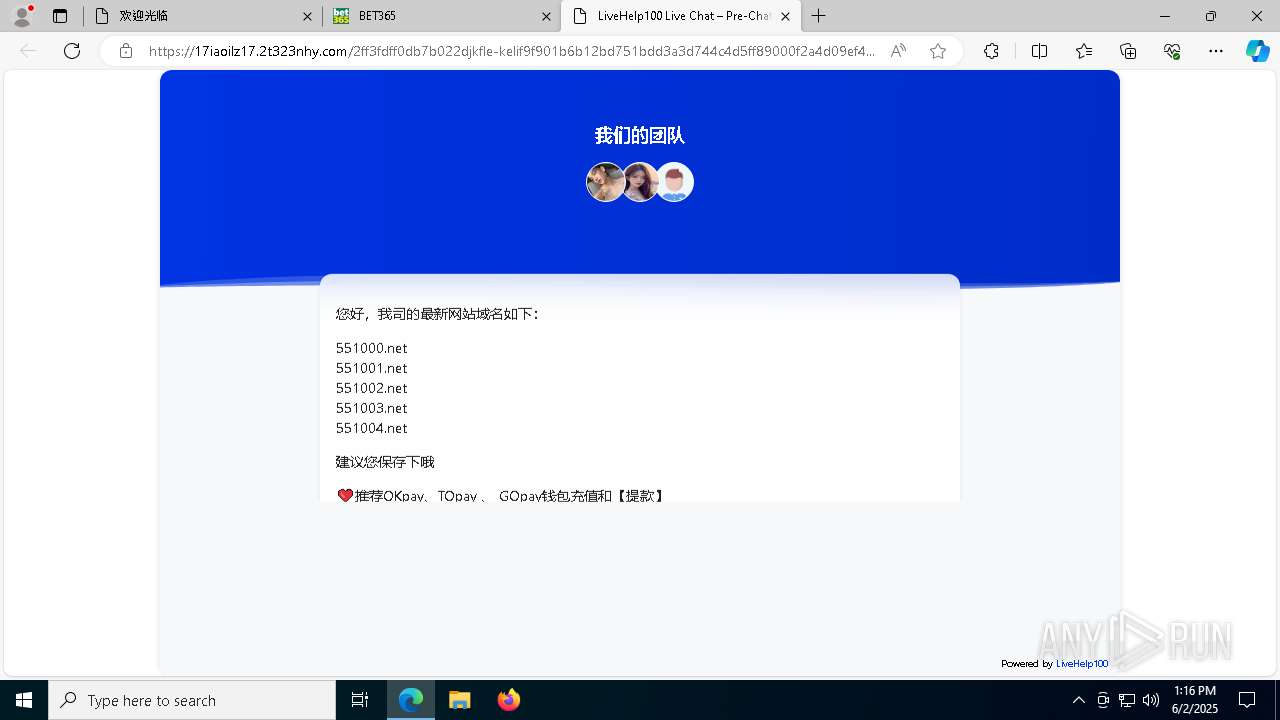Image resolution: width=1280 pixels, height=720 pixels.
Task: Click the second team member avatar
Action: coord(640,182)
